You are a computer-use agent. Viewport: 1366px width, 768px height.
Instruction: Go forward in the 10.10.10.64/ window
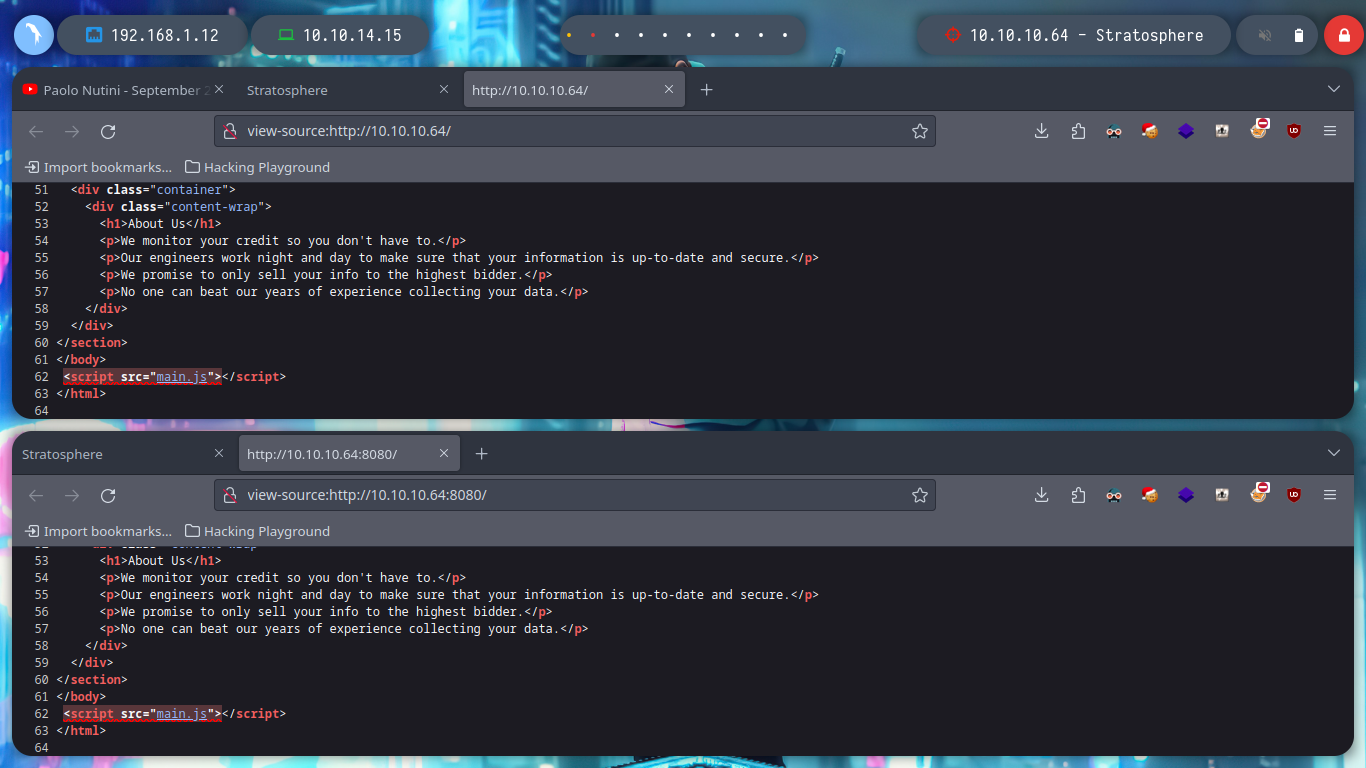coord(72,131)
